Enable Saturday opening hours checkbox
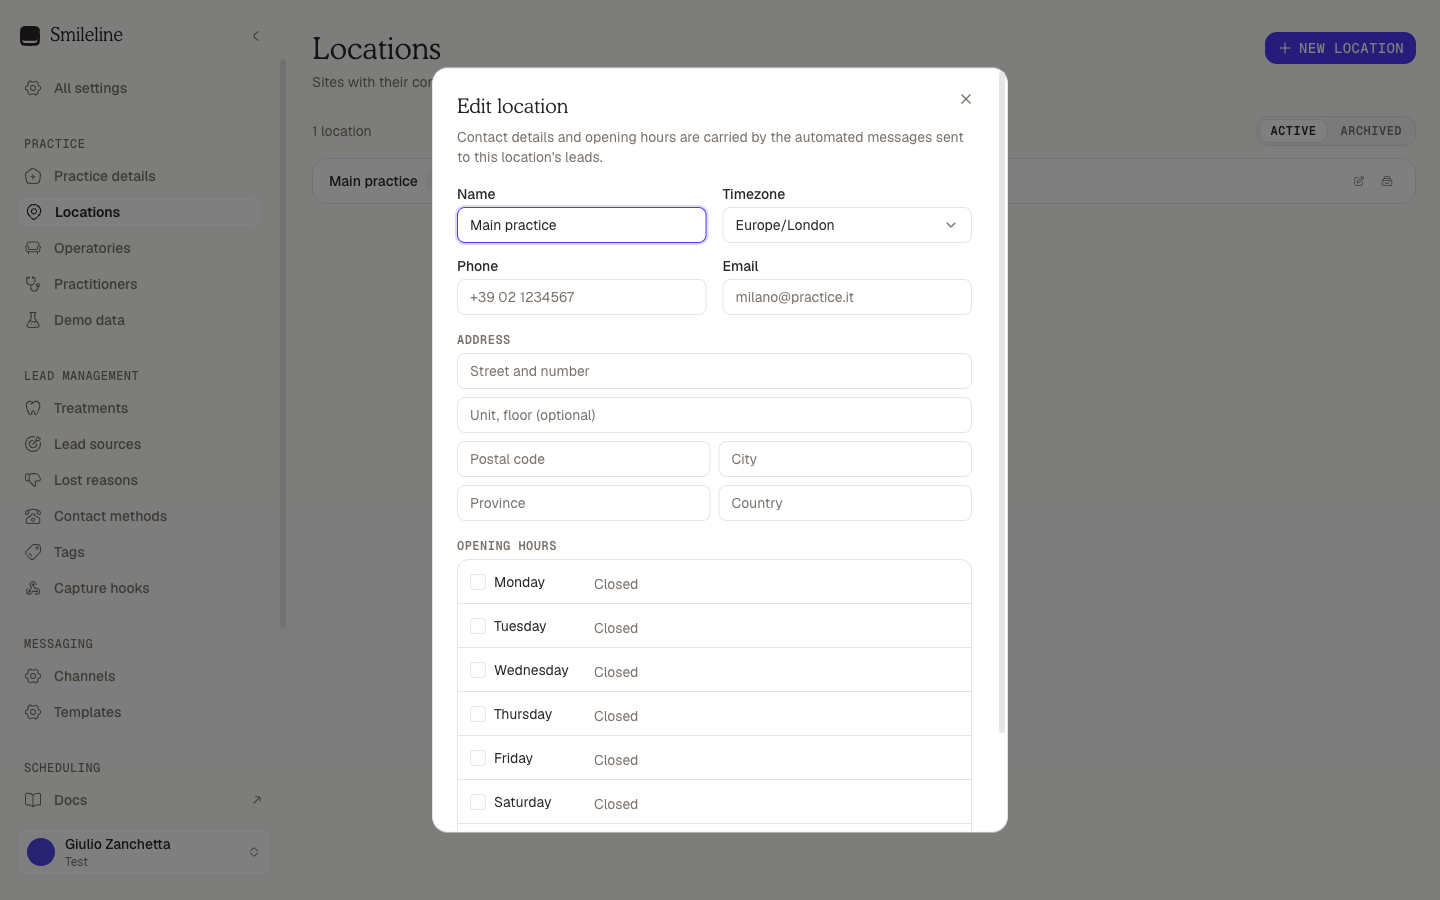 click(x=478, y=802)
